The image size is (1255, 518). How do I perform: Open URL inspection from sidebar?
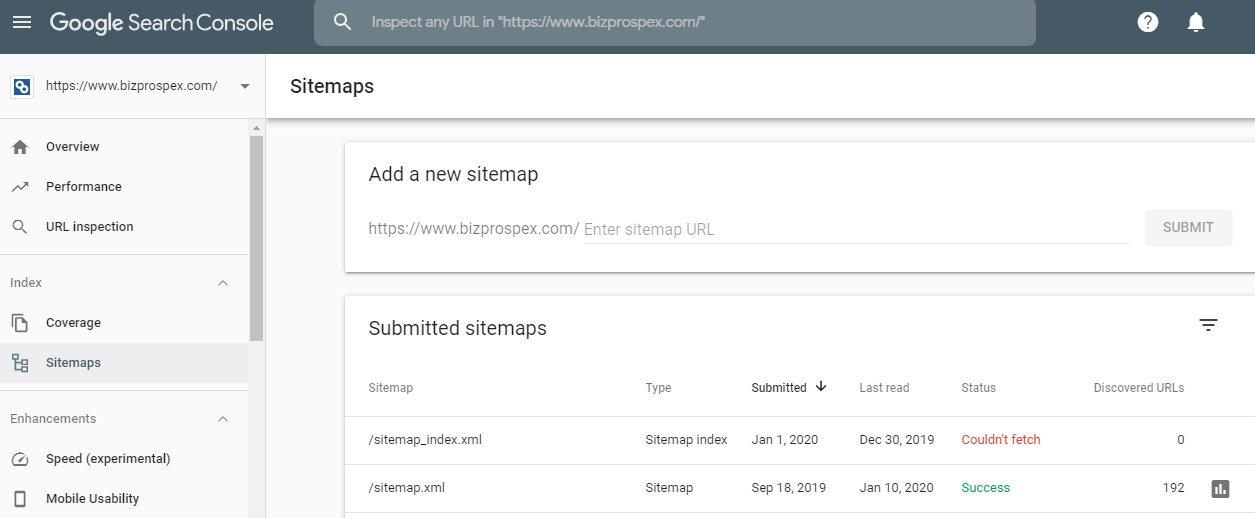tap(89, 227)
